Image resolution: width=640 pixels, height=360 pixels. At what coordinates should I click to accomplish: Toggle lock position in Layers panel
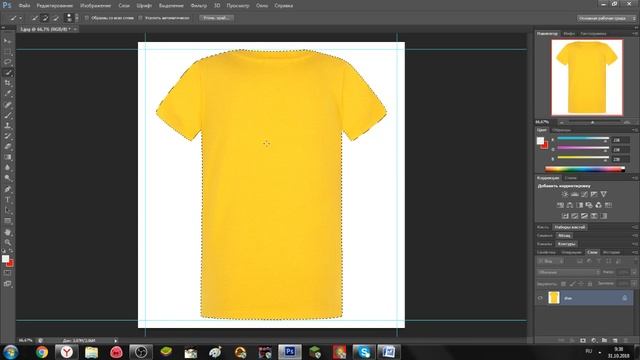[x=581, y=284]
